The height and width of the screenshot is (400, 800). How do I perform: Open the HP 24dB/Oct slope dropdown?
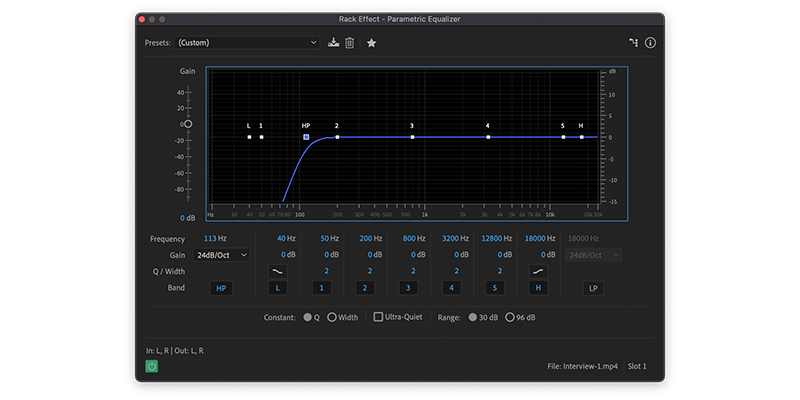point(221,255)
